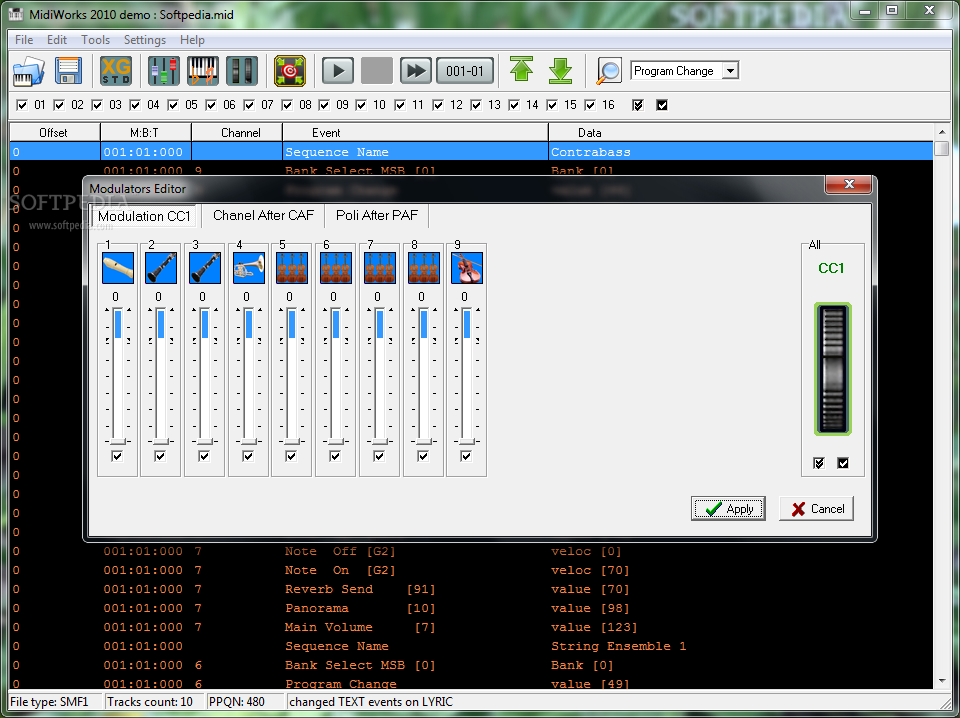This screenshot has width=960, height=718.
Task: Click the red target toolbar icon
Action: (290, 71)
